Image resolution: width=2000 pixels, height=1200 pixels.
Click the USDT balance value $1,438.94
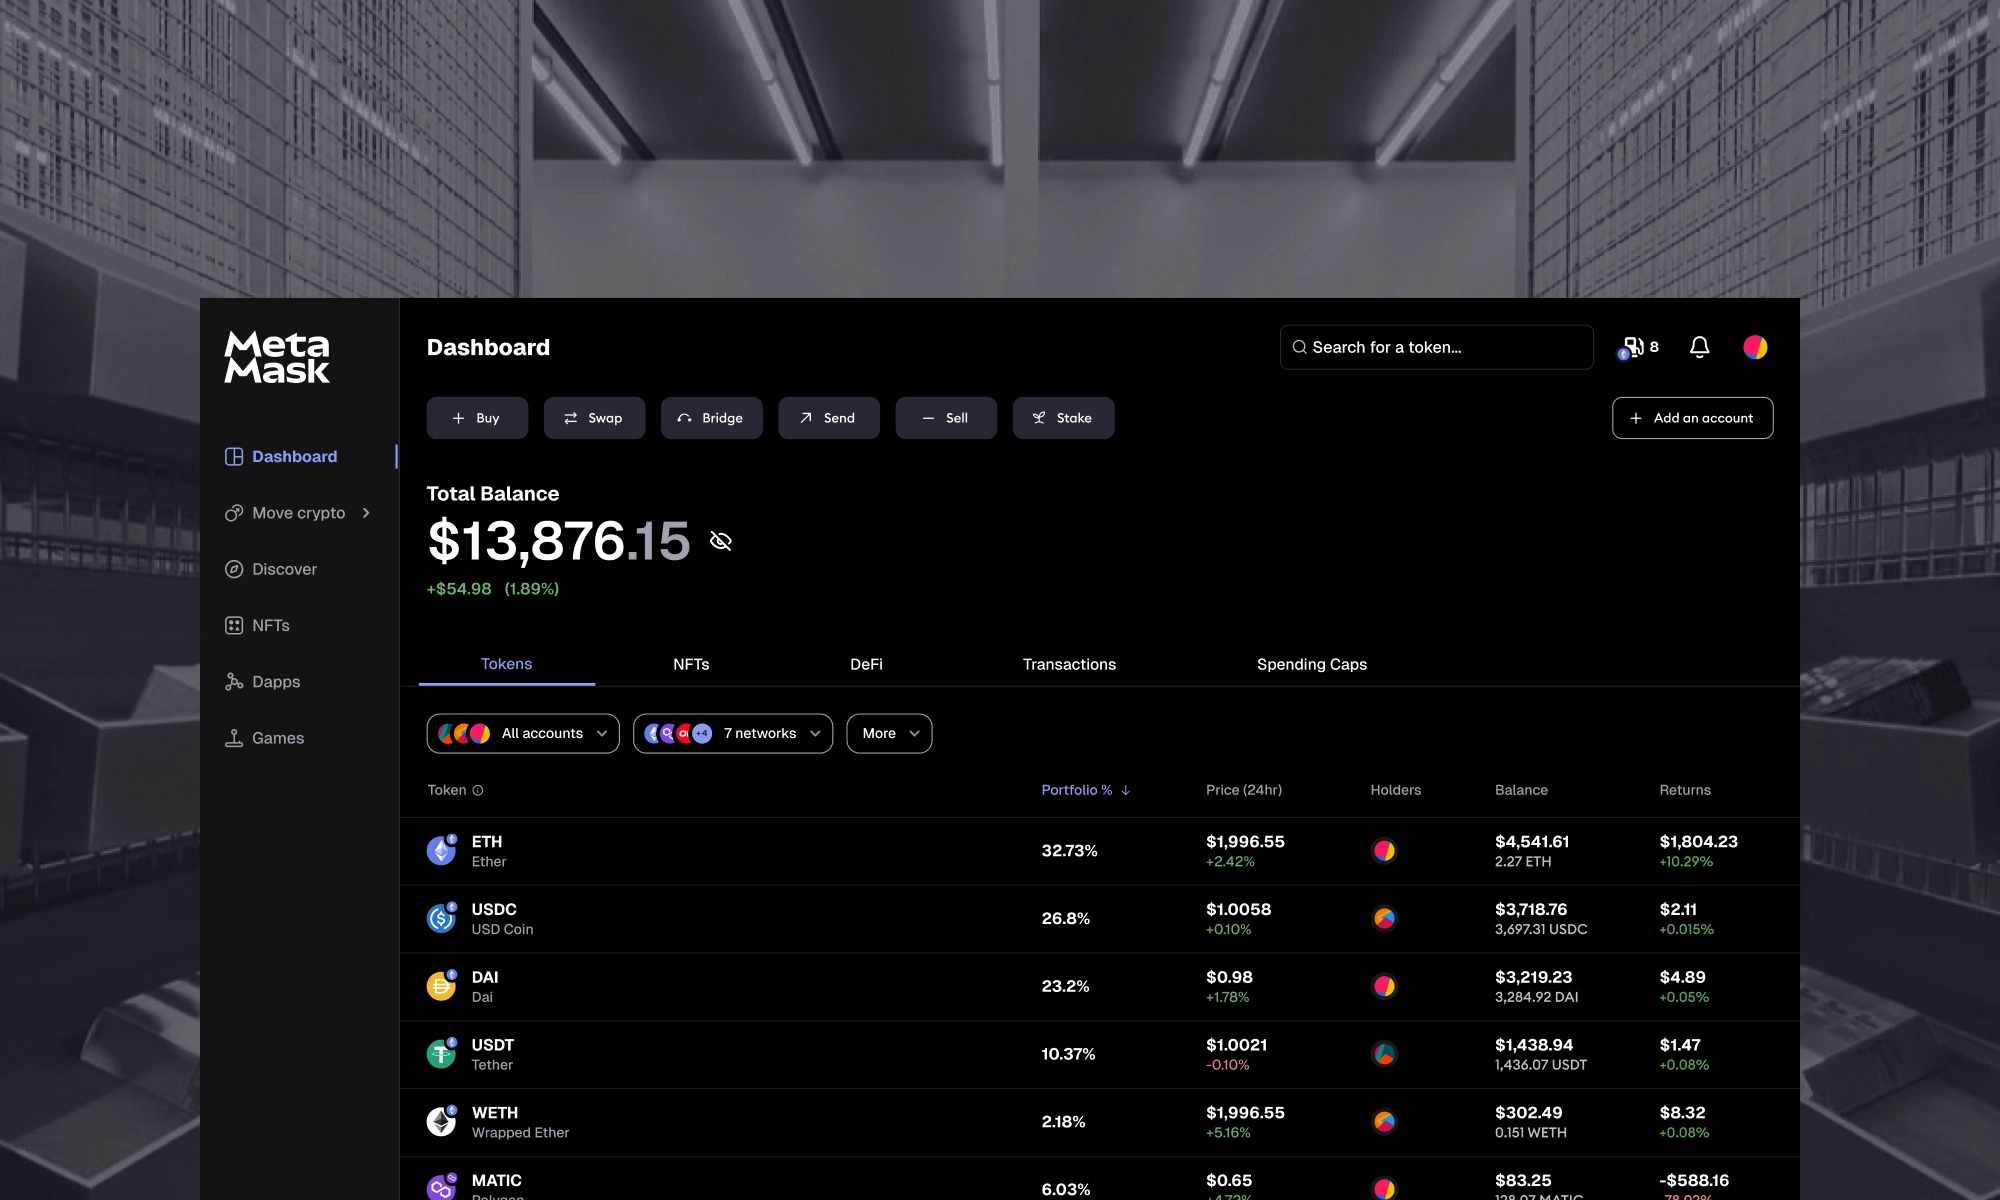pos(1534,1045)
